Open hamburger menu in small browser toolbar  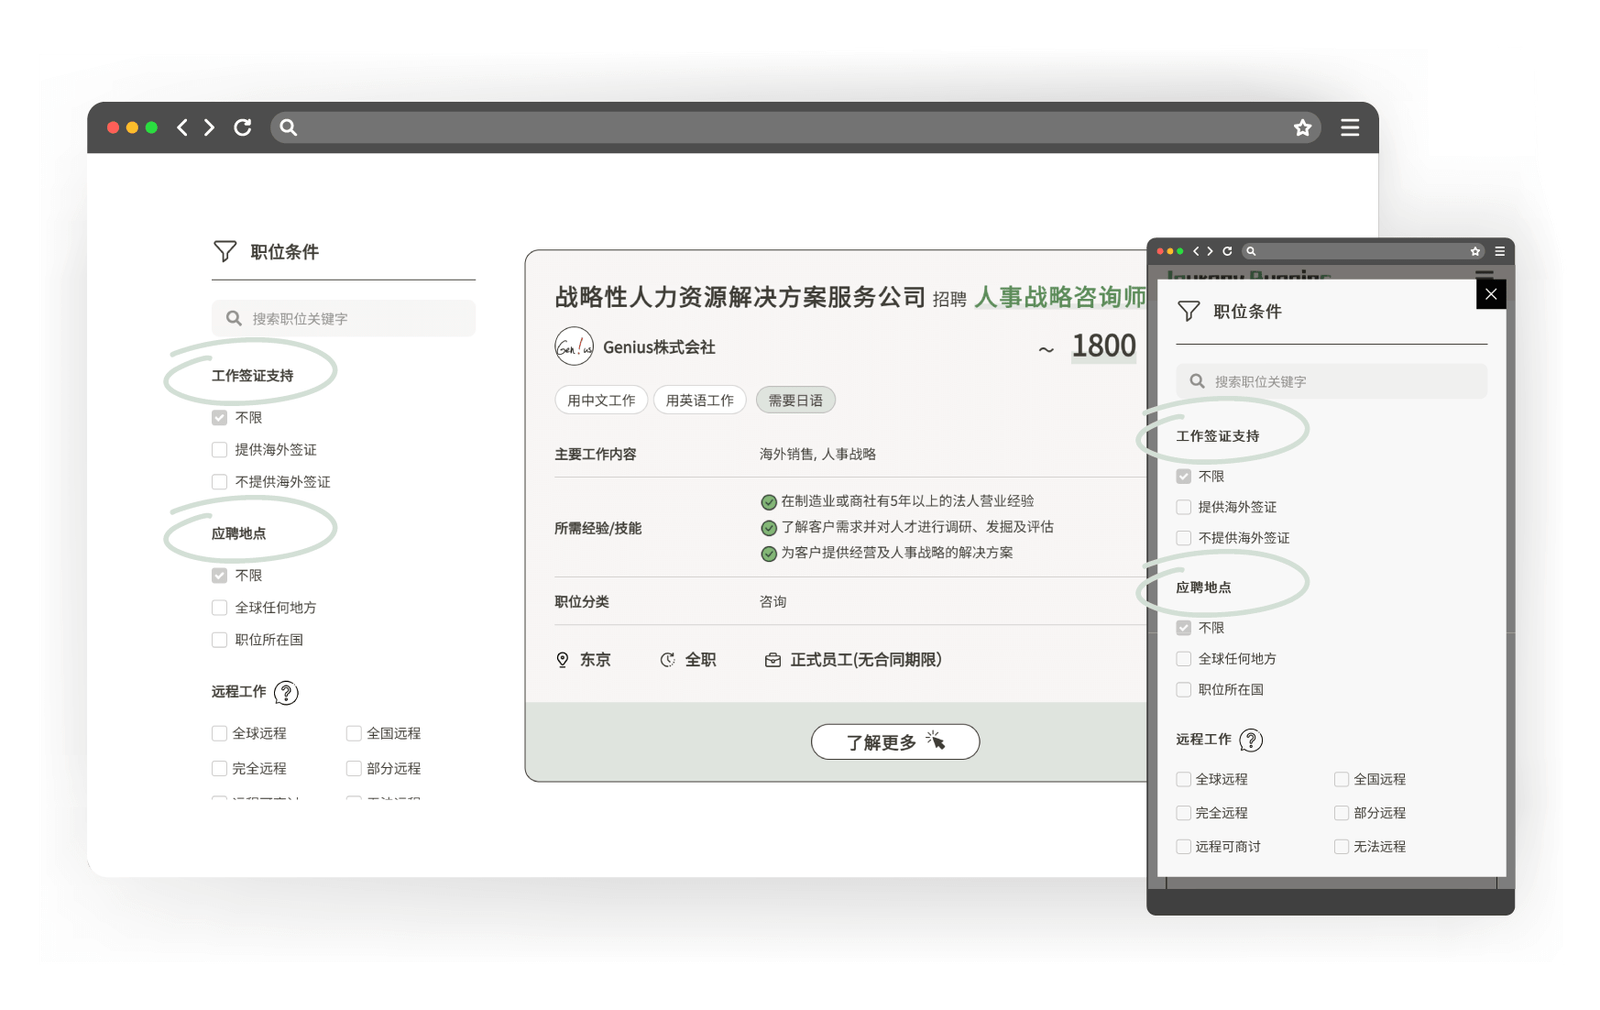(x=1499, y=251)
